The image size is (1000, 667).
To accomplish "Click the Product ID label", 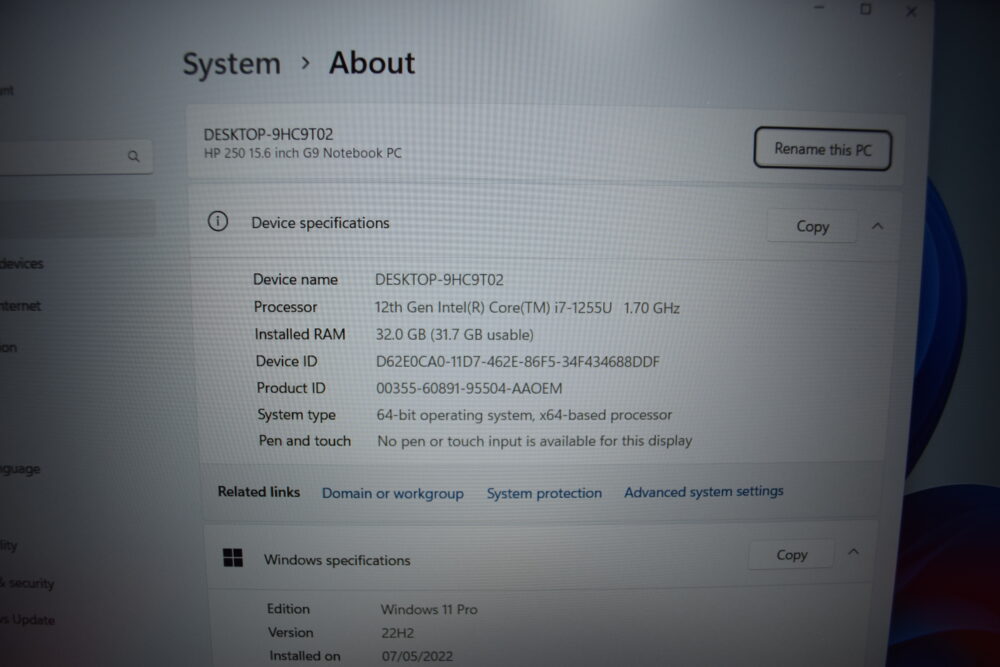I will coord(291,388).
